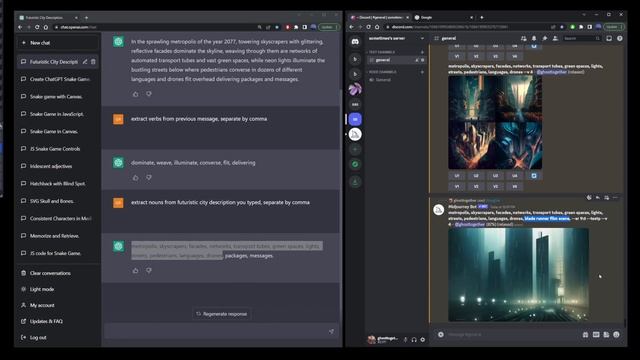640x360 pixels.
Task: Open Pinned Messages in Discord header
Action: [x=544, y=38]
